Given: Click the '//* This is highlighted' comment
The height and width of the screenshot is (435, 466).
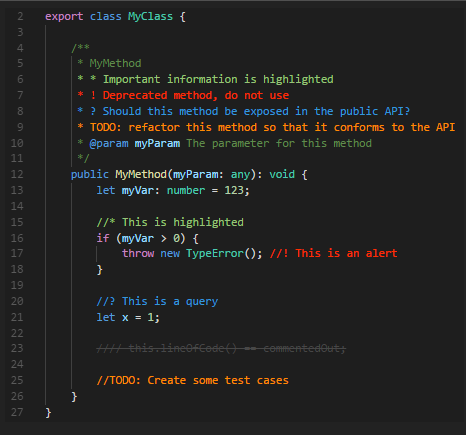Looking at the screenshot, I should tap(170, 222).
